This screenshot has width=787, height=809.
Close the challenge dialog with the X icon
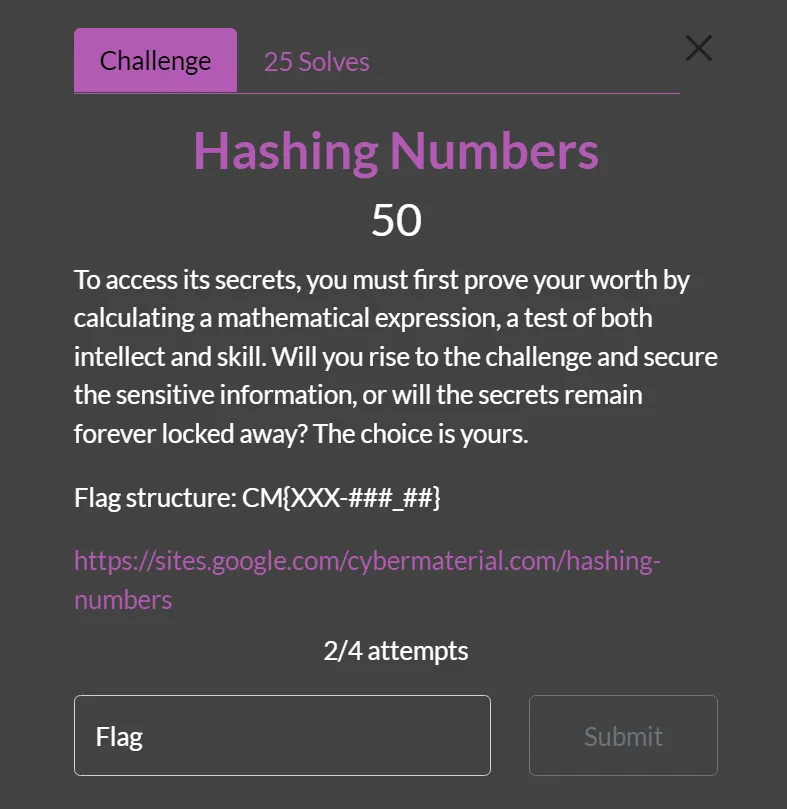[x=698, y=48]
